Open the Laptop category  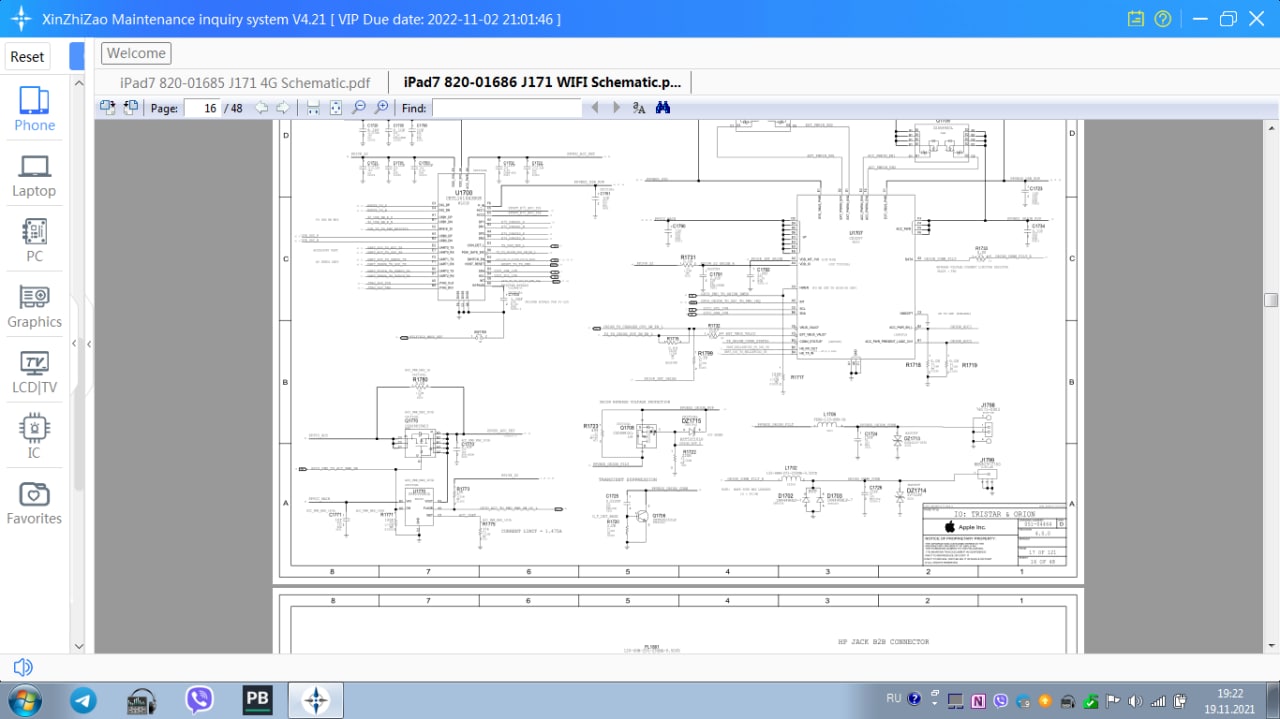pos(34,175)
